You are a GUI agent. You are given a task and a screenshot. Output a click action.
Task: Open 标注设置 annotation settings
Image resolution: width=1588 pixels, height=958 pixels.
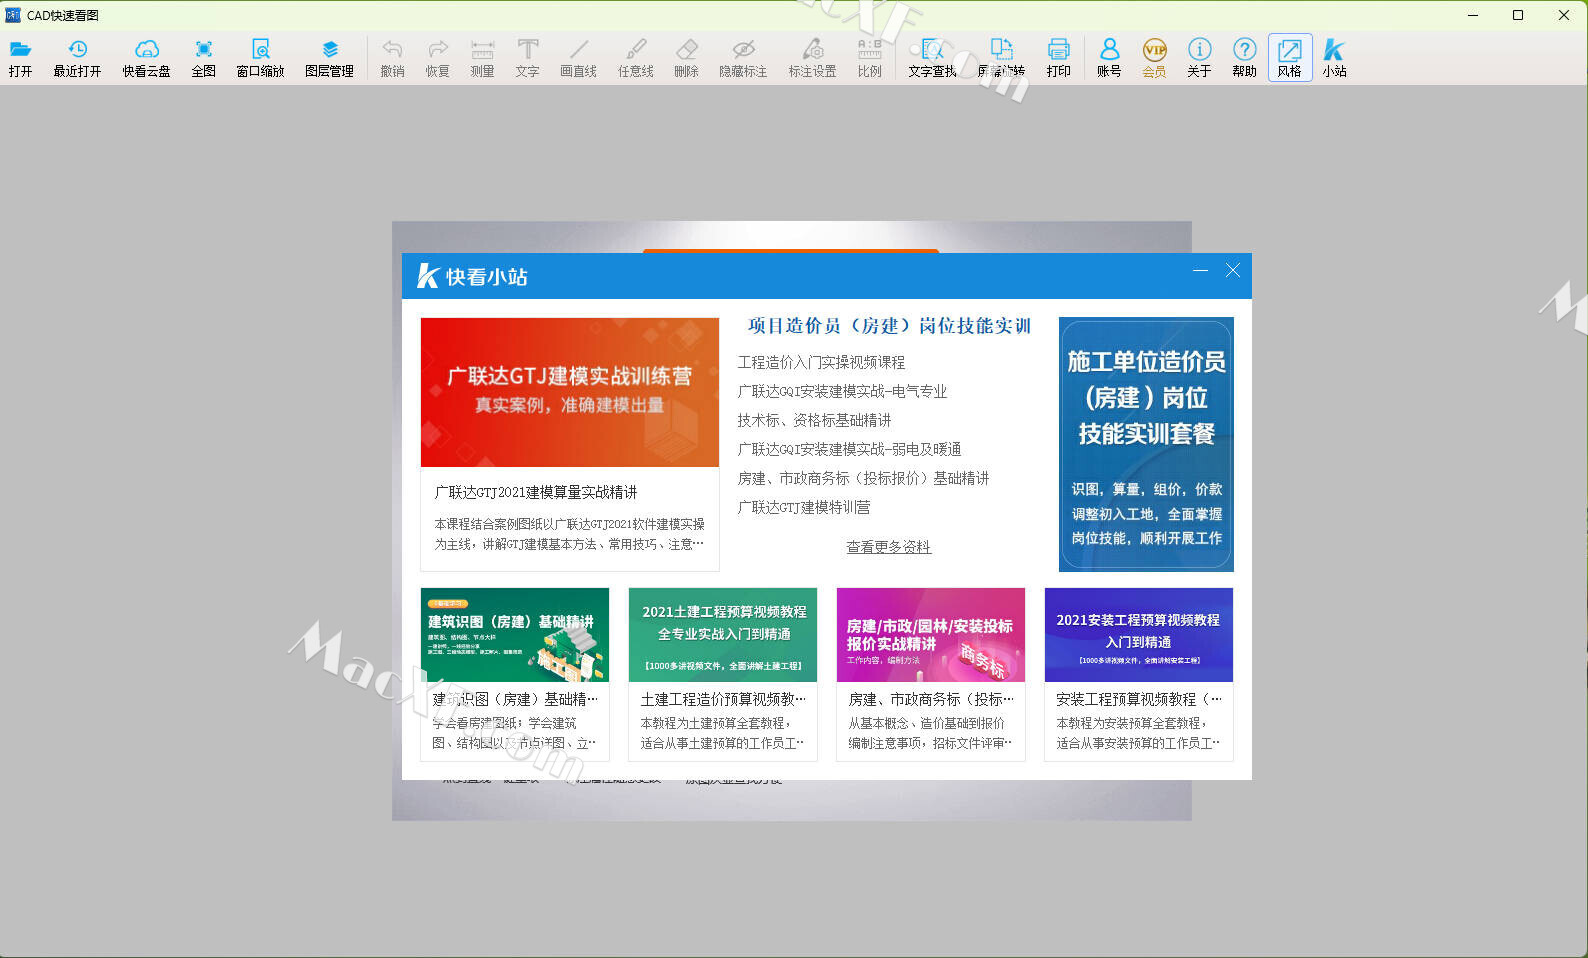tap(812, 58)
